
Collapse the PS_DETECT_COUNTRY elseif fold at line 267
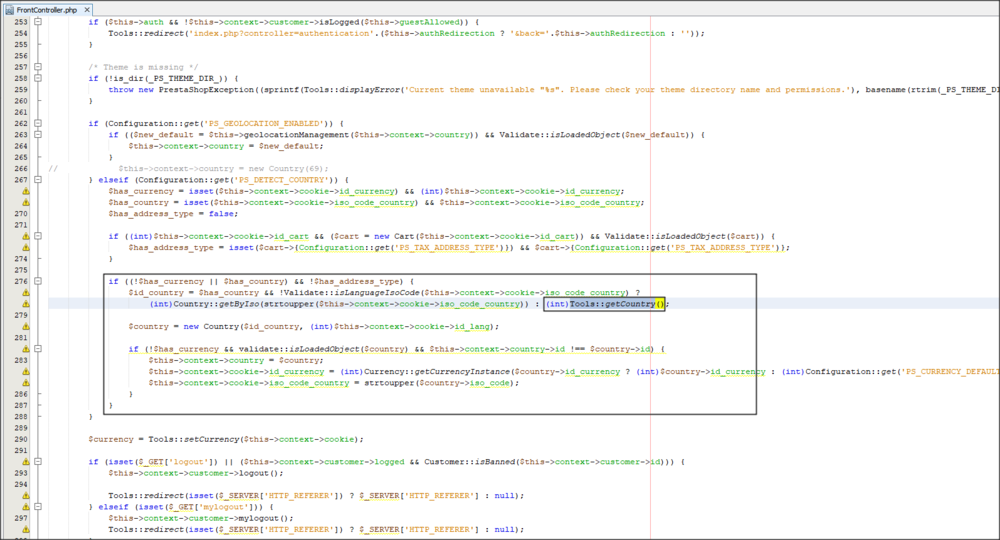(x=38, y=180)
